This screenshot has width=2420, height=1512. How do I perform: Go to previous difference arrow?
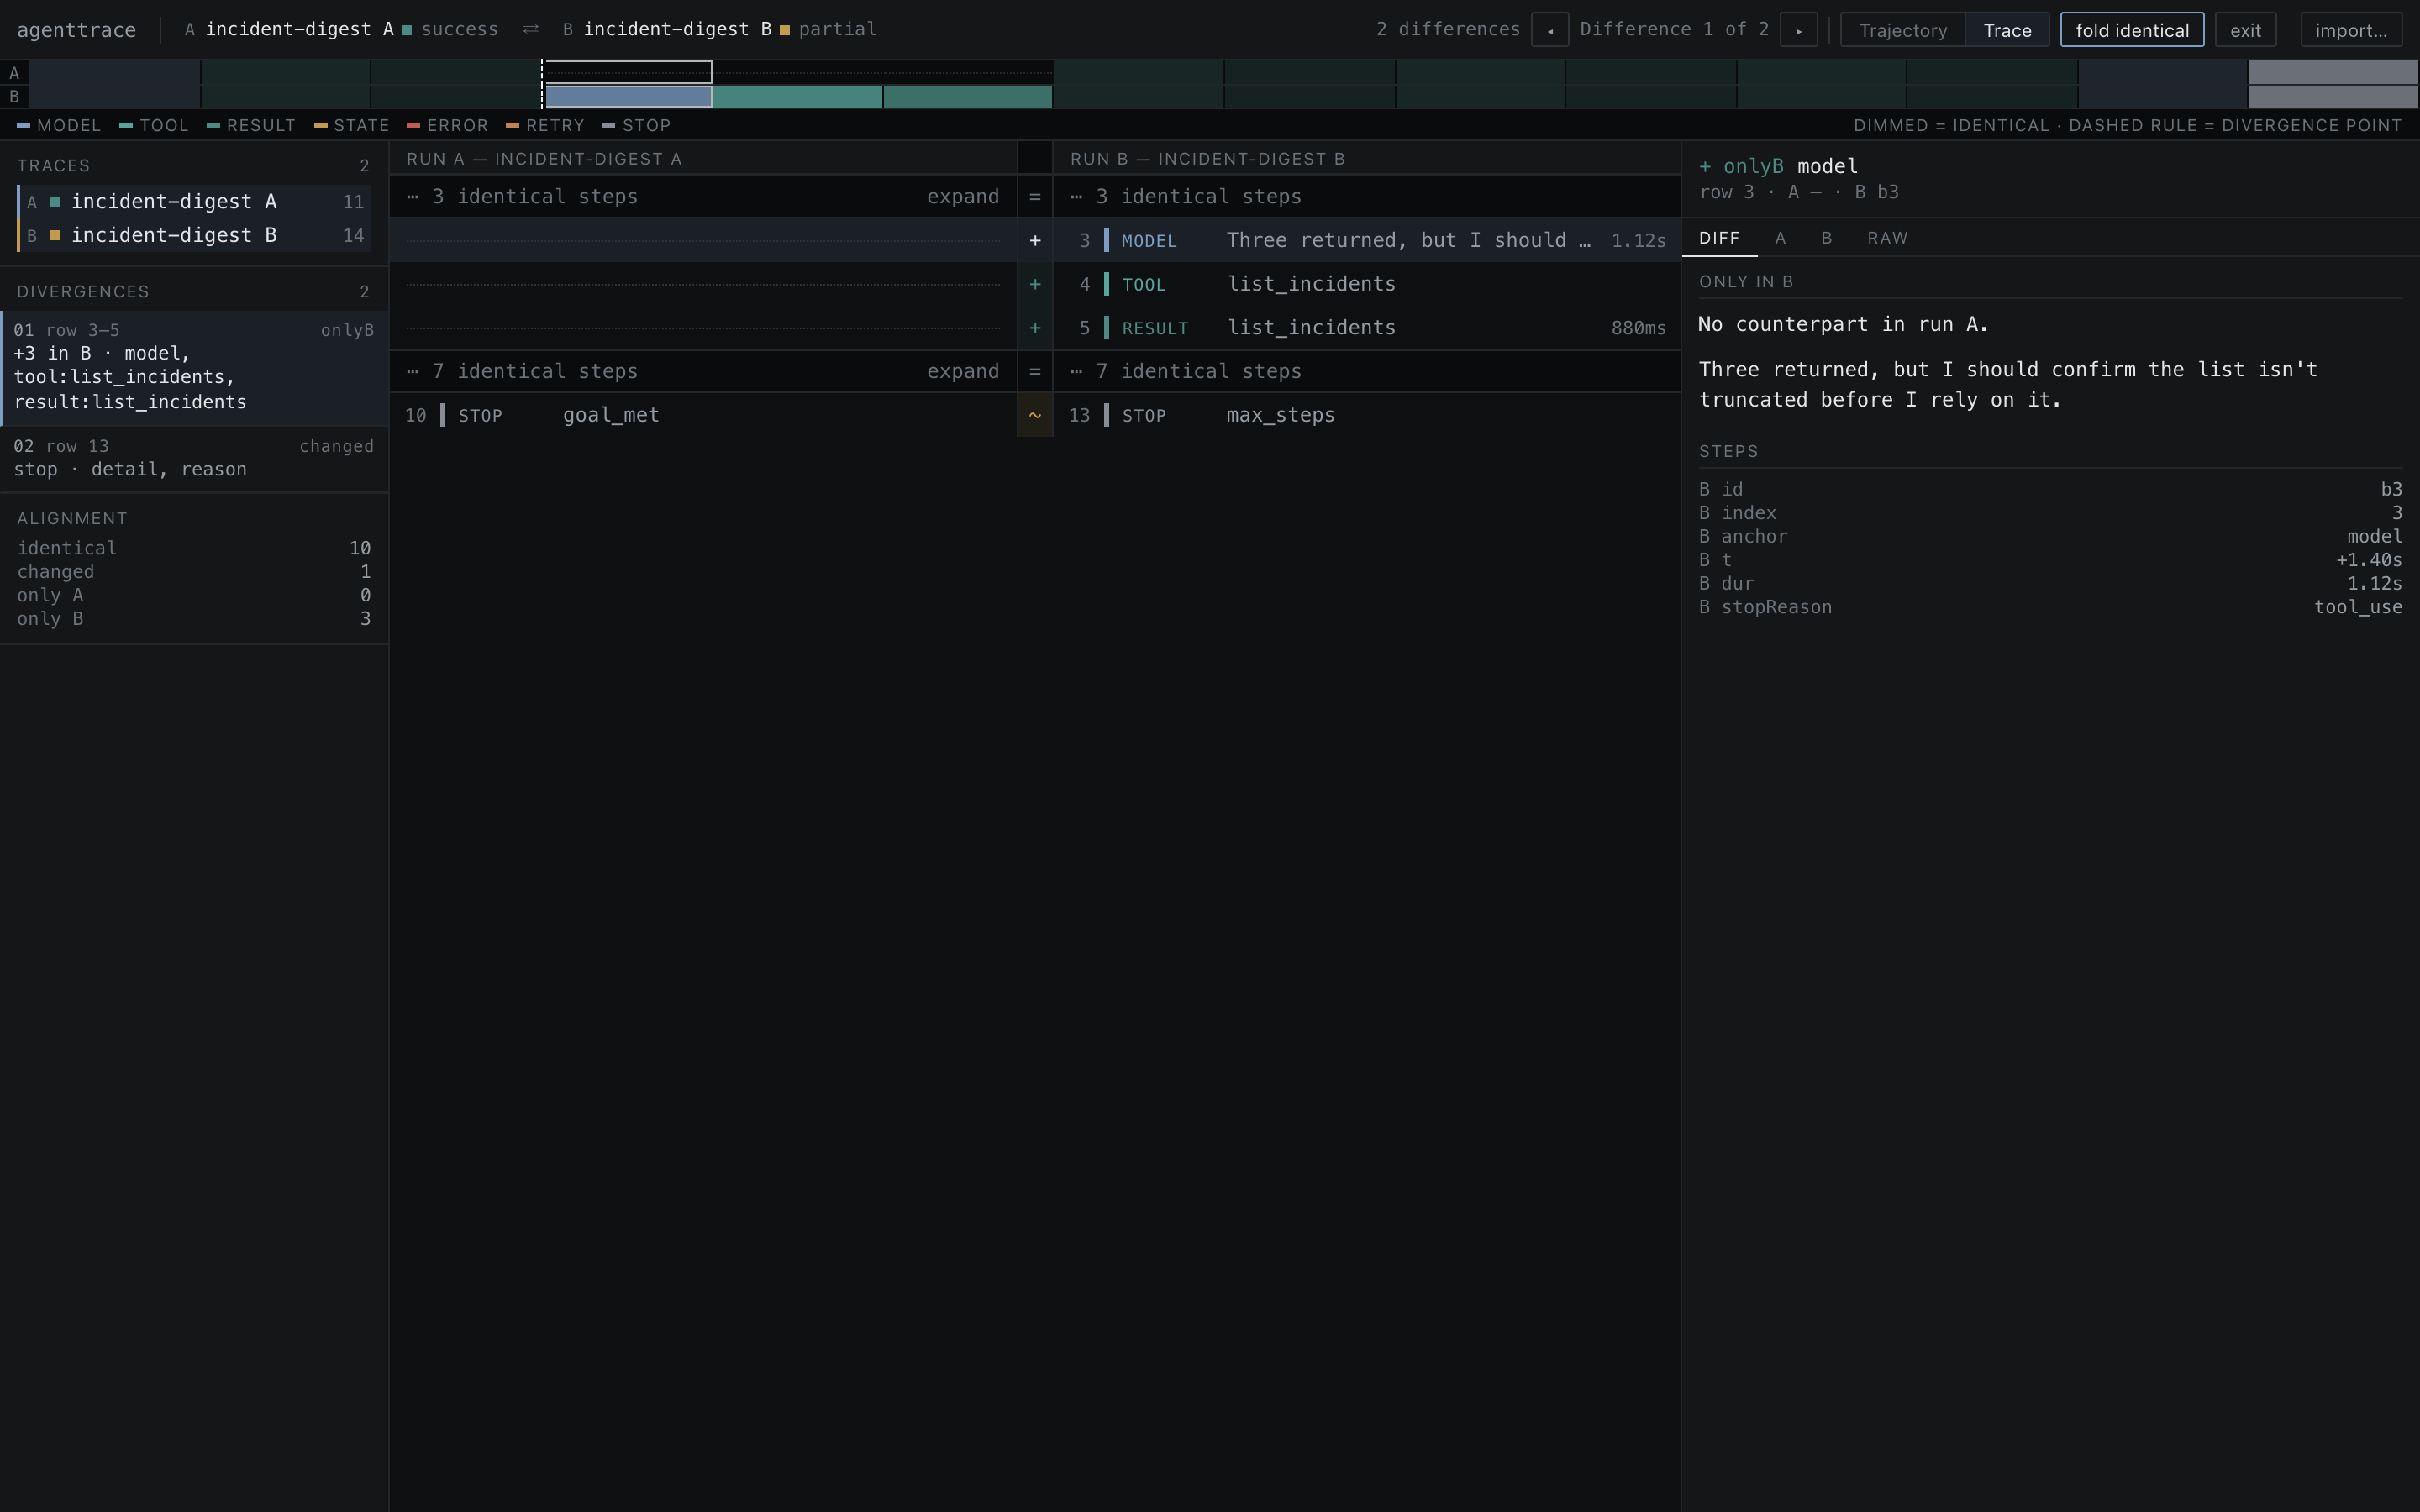pyautogui.click(x=1550, y=30)
